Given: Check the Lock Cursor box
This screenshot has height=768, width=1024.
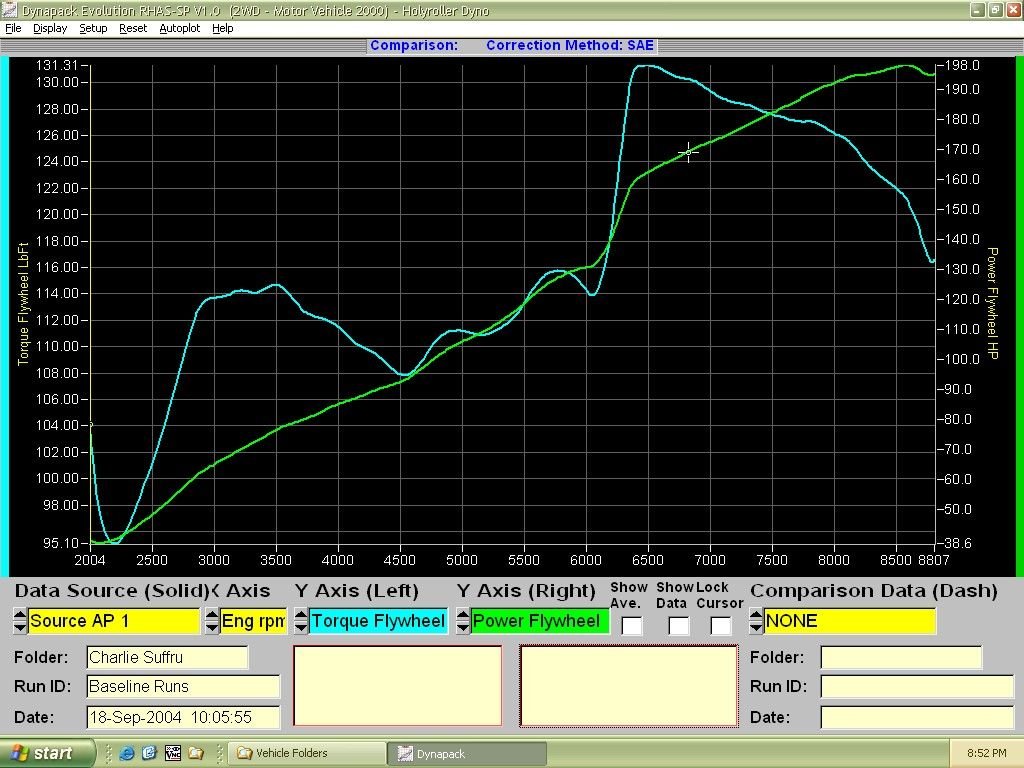Looking at the screenshot, I should point(720,626).
